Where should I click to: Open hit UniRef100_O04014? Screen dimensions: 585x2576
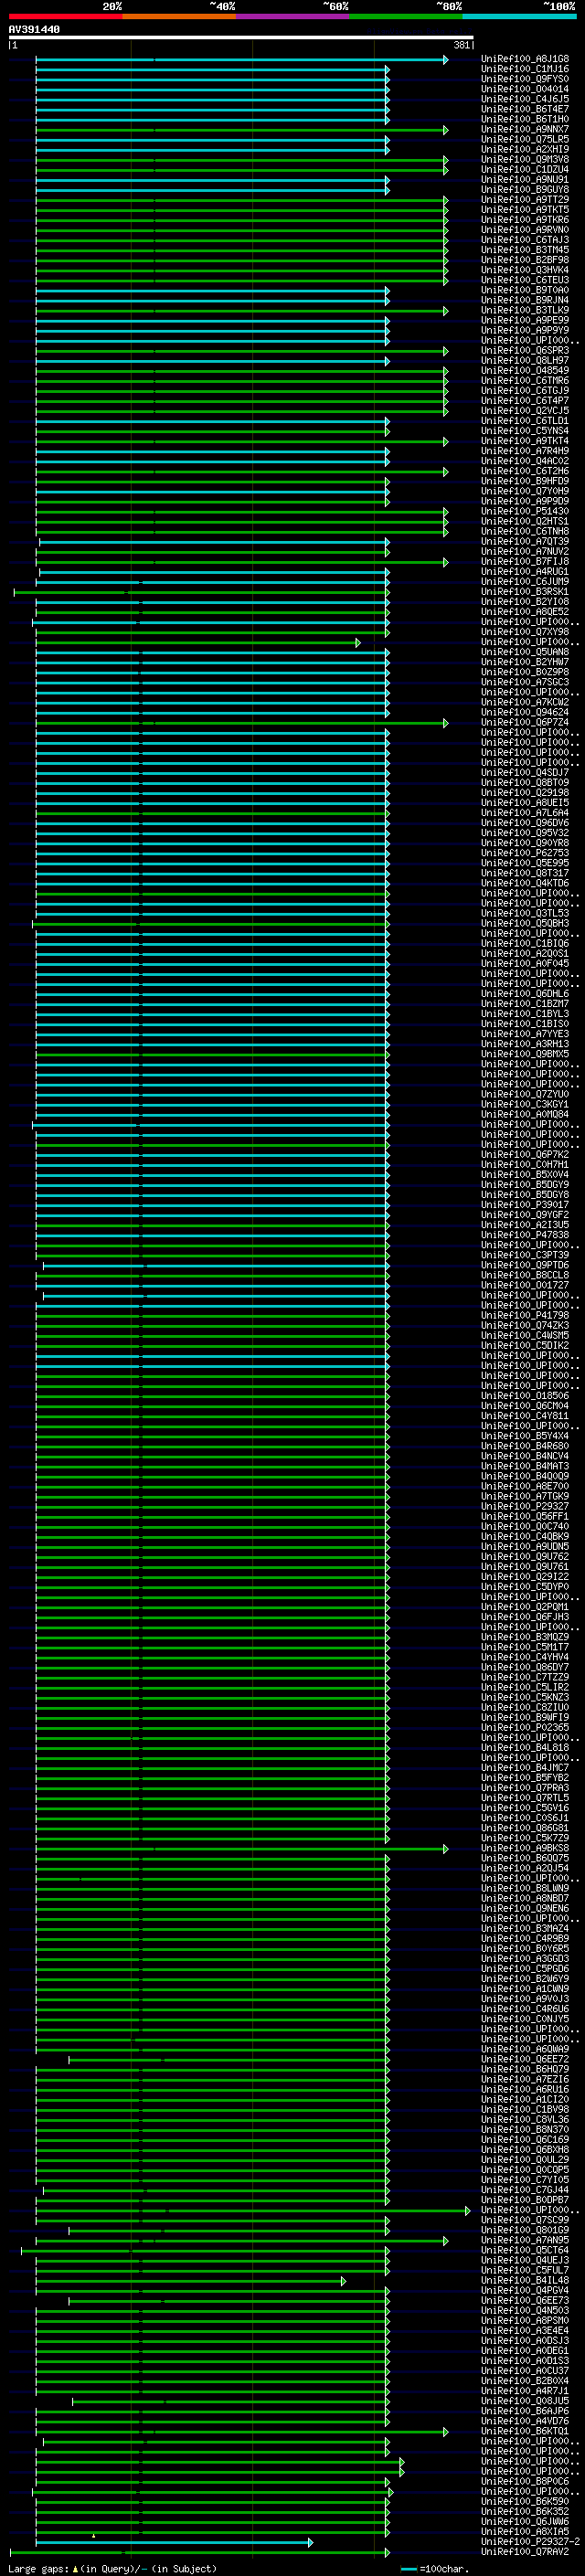525,89
